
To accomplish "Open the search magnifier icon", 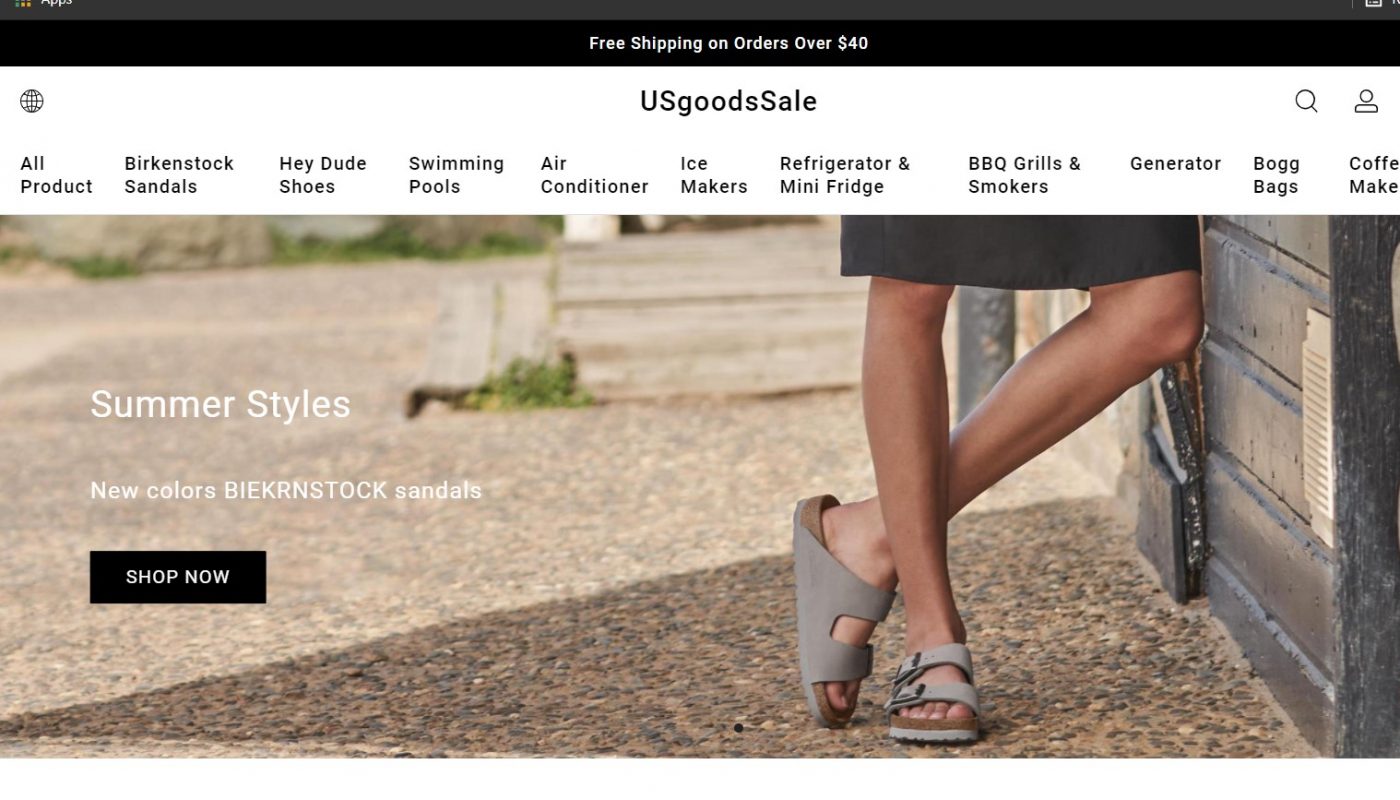I will (x=1306, y=101).
